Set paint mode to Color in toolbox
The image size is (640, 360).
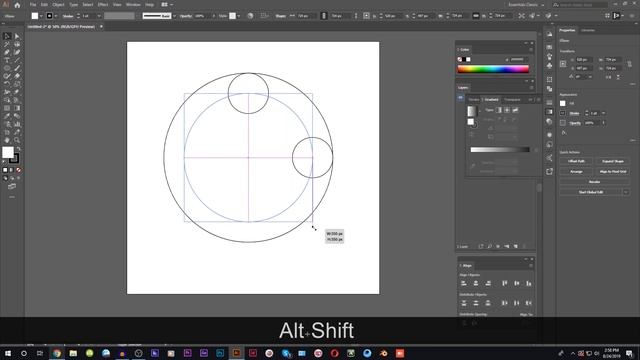[x=5, y=170]
